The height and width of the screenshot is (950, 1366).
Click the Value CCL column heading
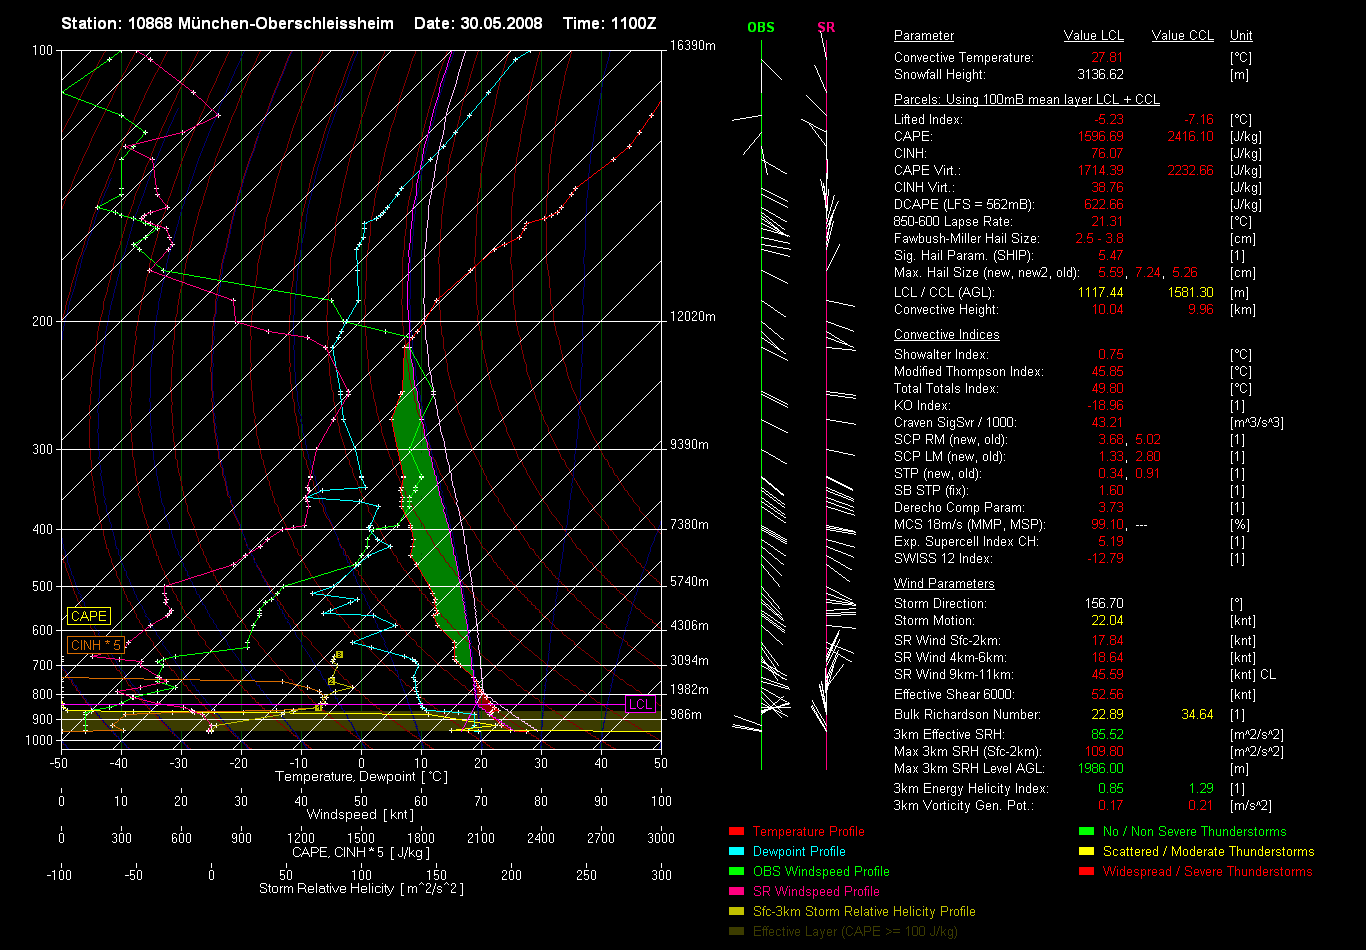click(1183, 36)
